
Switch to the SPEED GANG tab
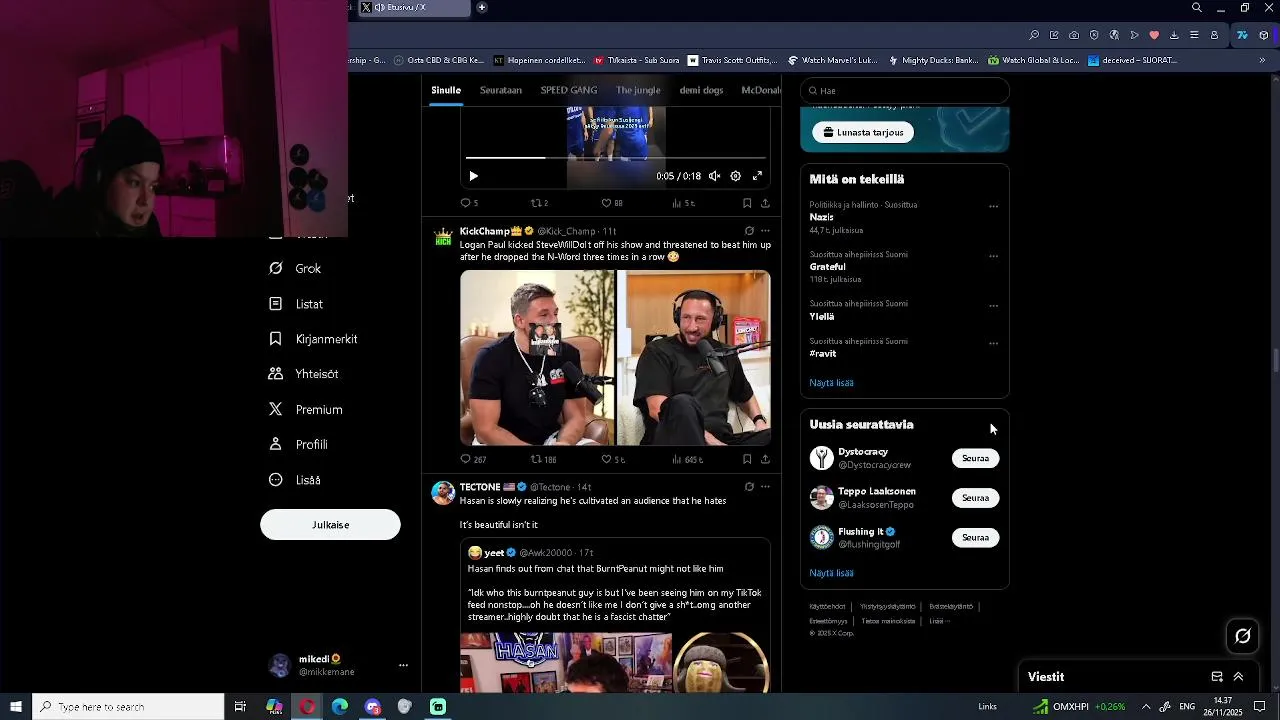[x=569, y=90]
